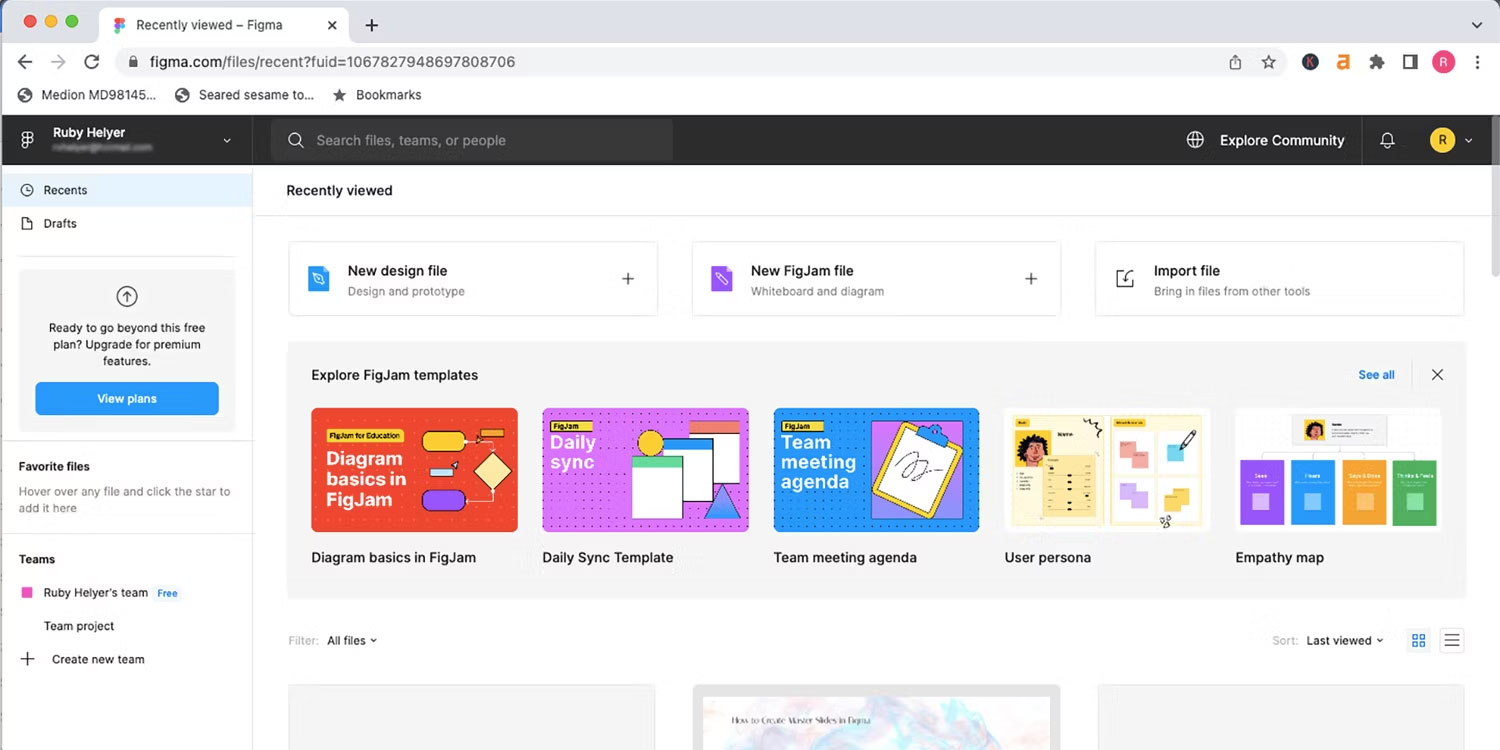Open the All files filter dropdown

(352, 641)
